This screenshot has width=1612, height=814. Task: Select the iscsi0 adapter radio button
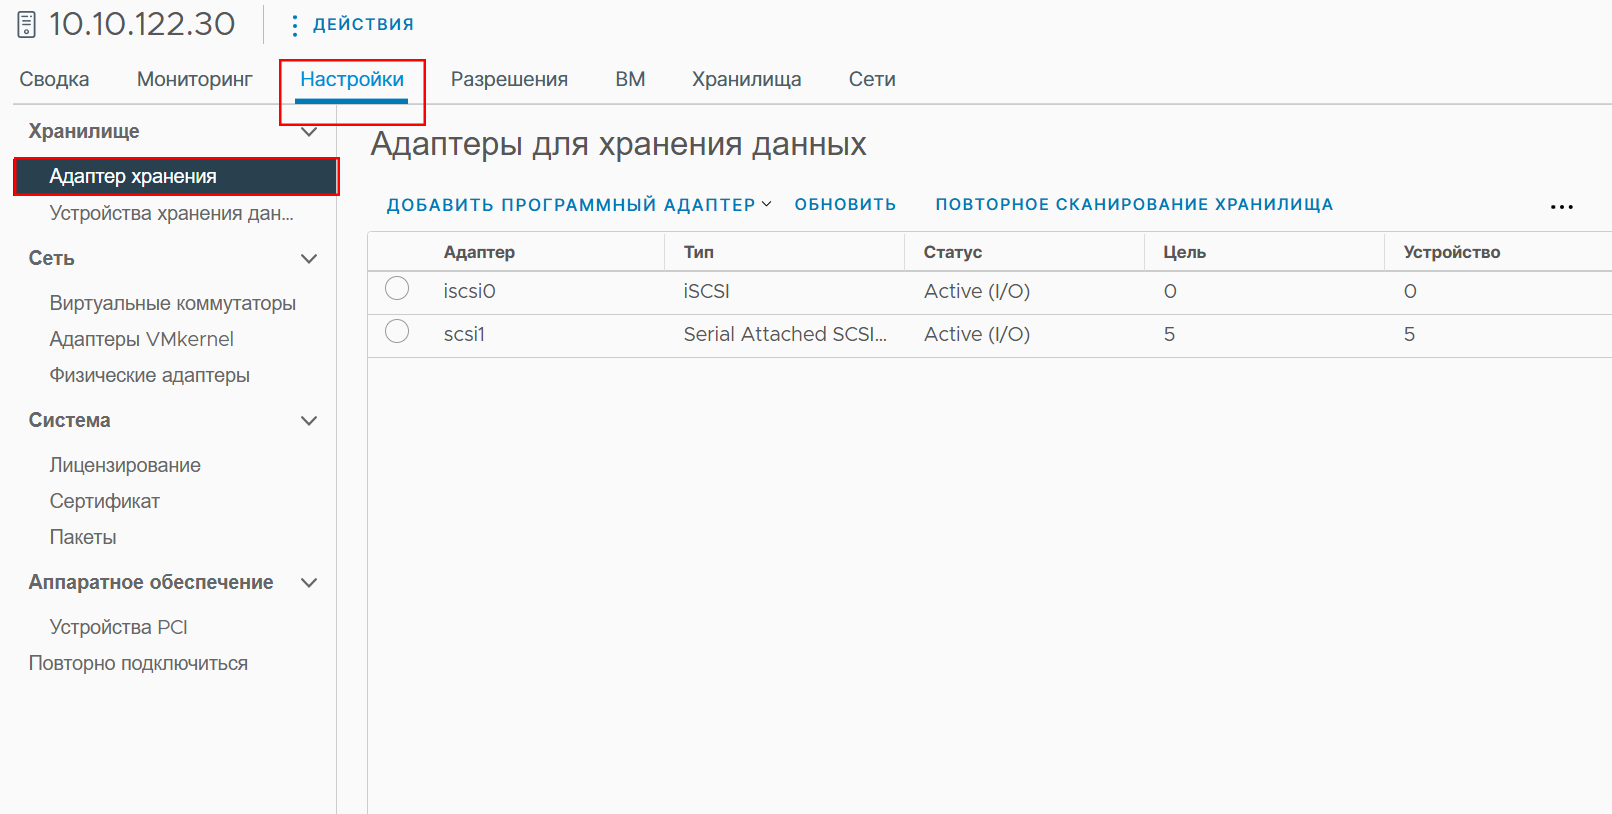(x=397, y=289)
